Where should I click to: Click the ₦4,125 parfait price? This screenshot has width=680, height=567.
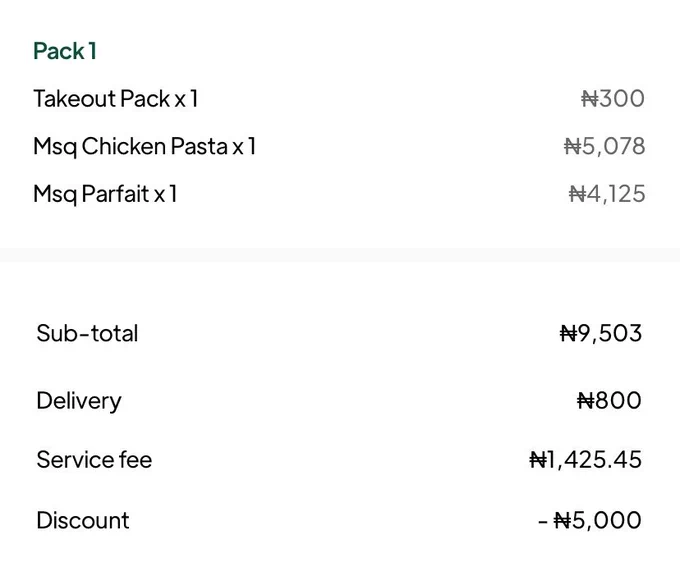point(607,194)
